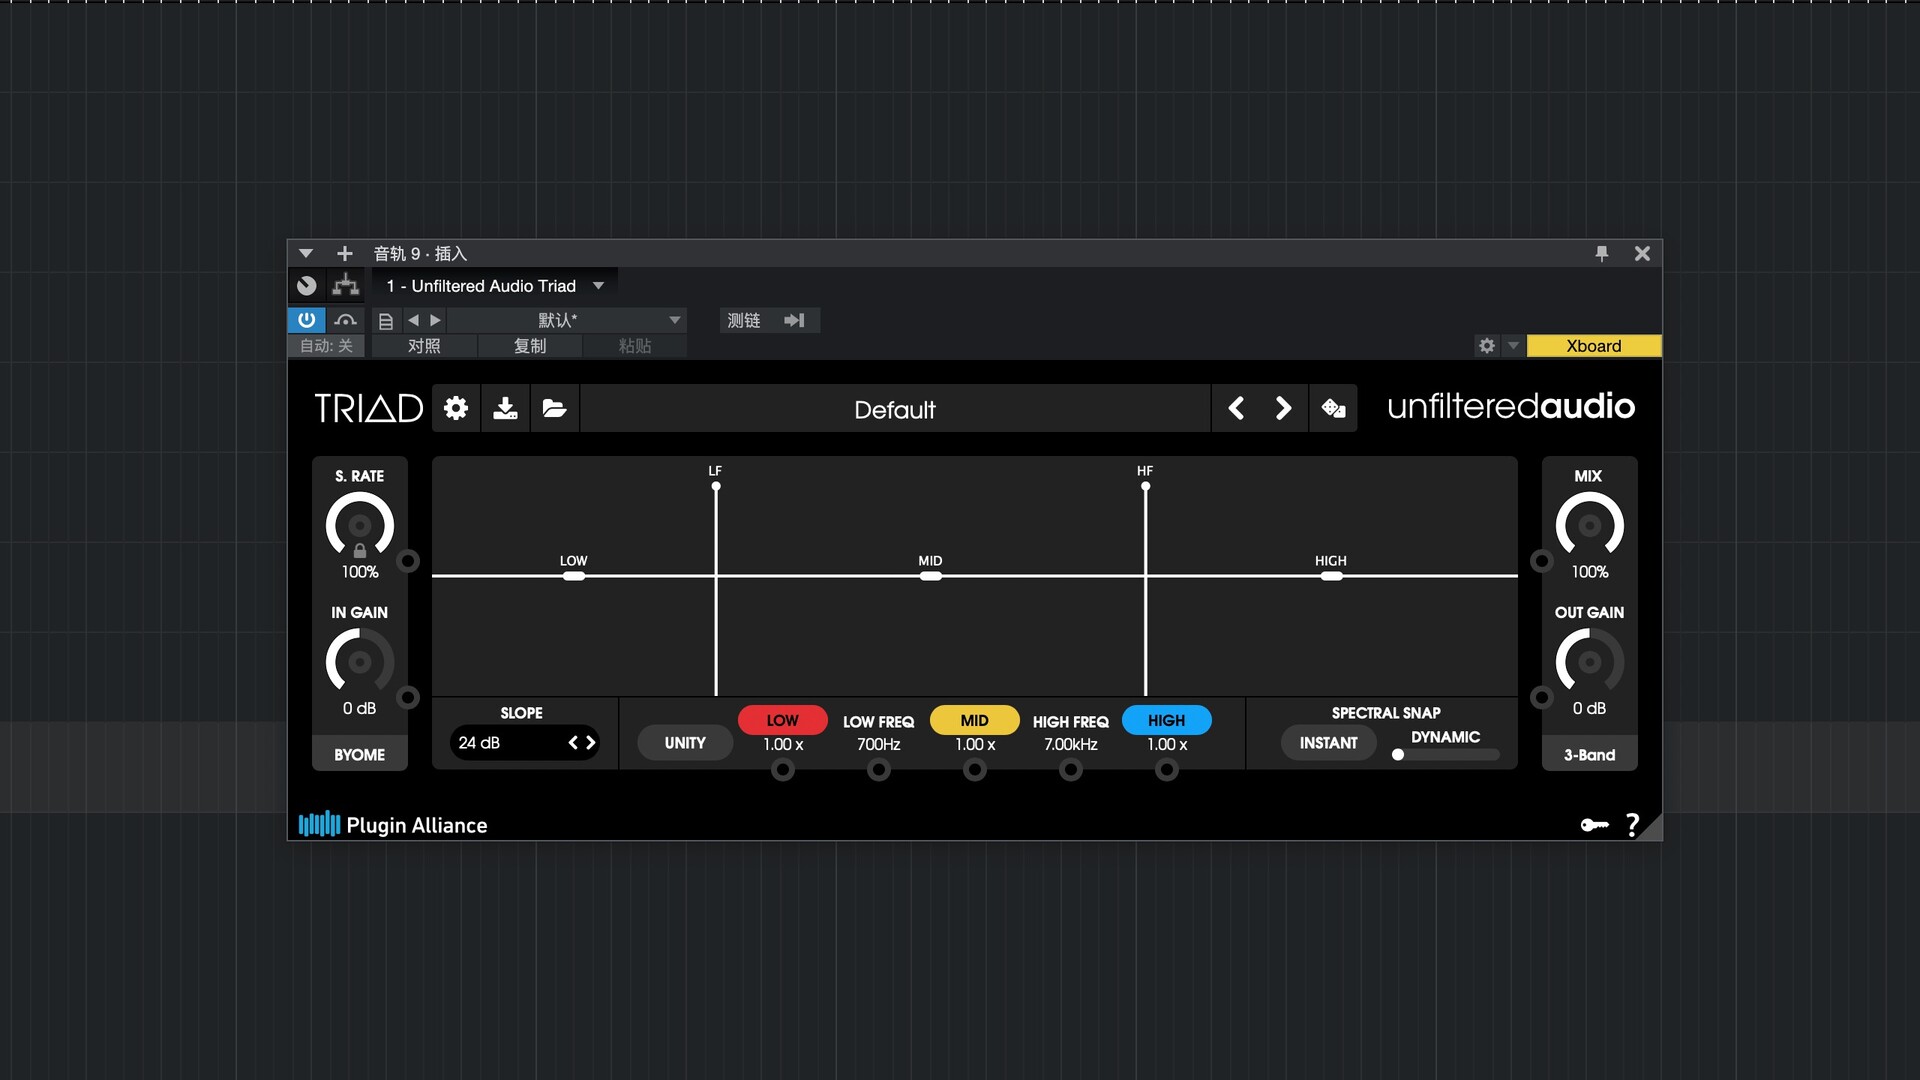Step the slope selector to next value
1920x1080 pixels.
coord(591,742)
